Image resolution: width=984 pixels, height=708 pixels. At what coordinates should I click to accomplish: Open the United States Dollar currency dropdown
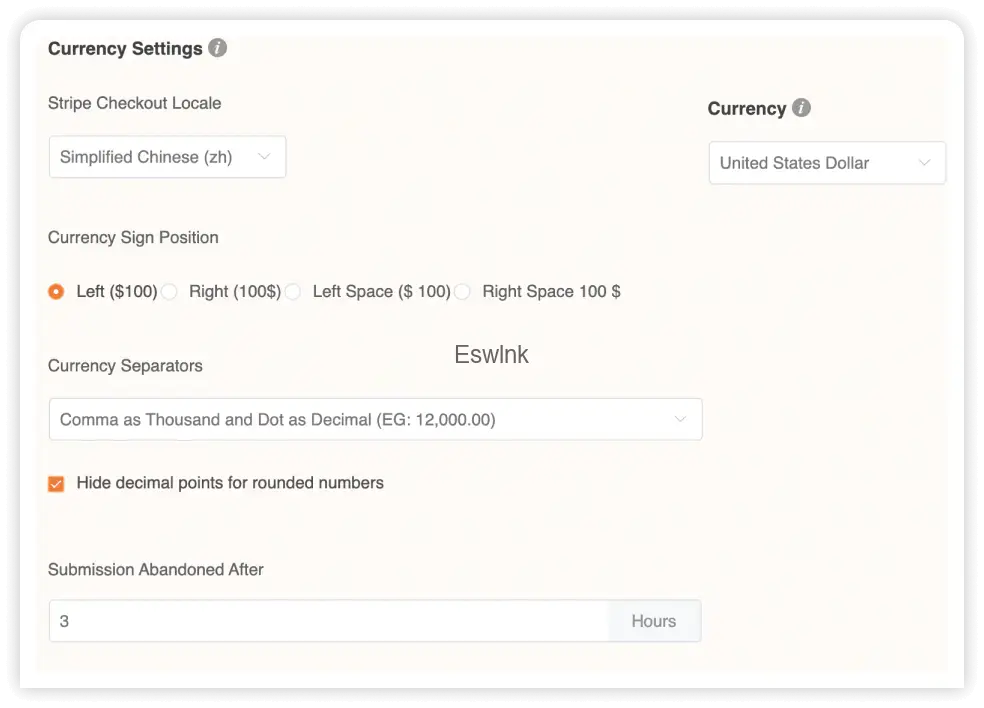pos(826,163)
